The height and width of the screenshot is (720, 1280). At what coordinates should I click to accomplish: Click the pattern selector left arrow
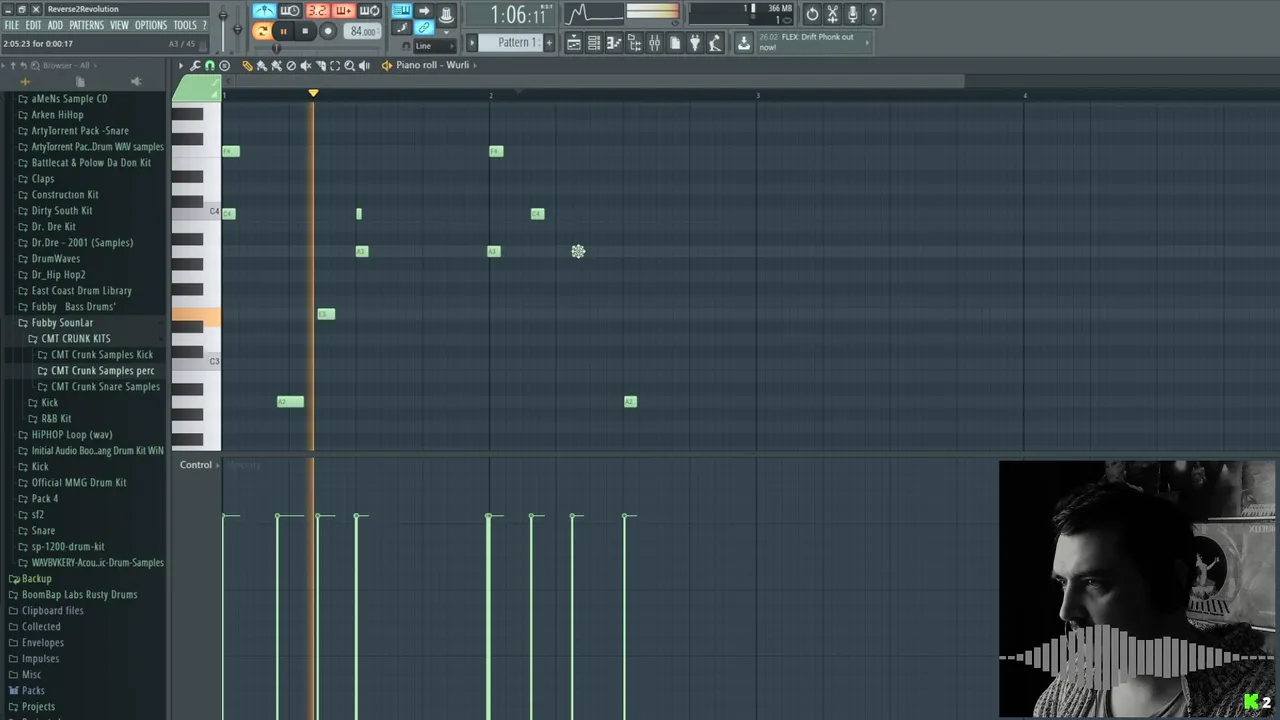472,42
